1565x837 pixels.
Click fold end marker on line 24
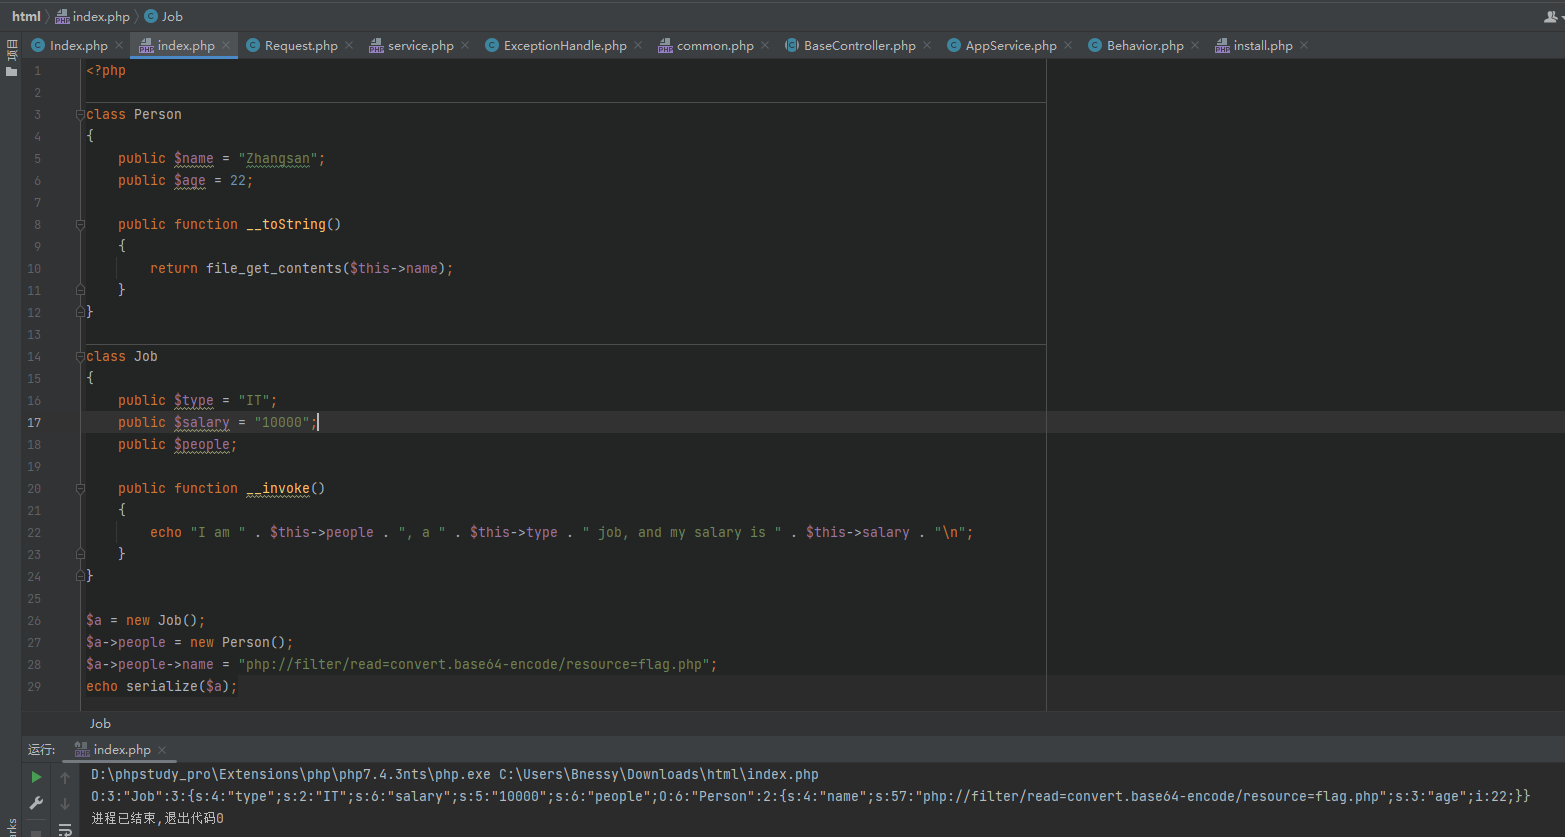(80, 576)
